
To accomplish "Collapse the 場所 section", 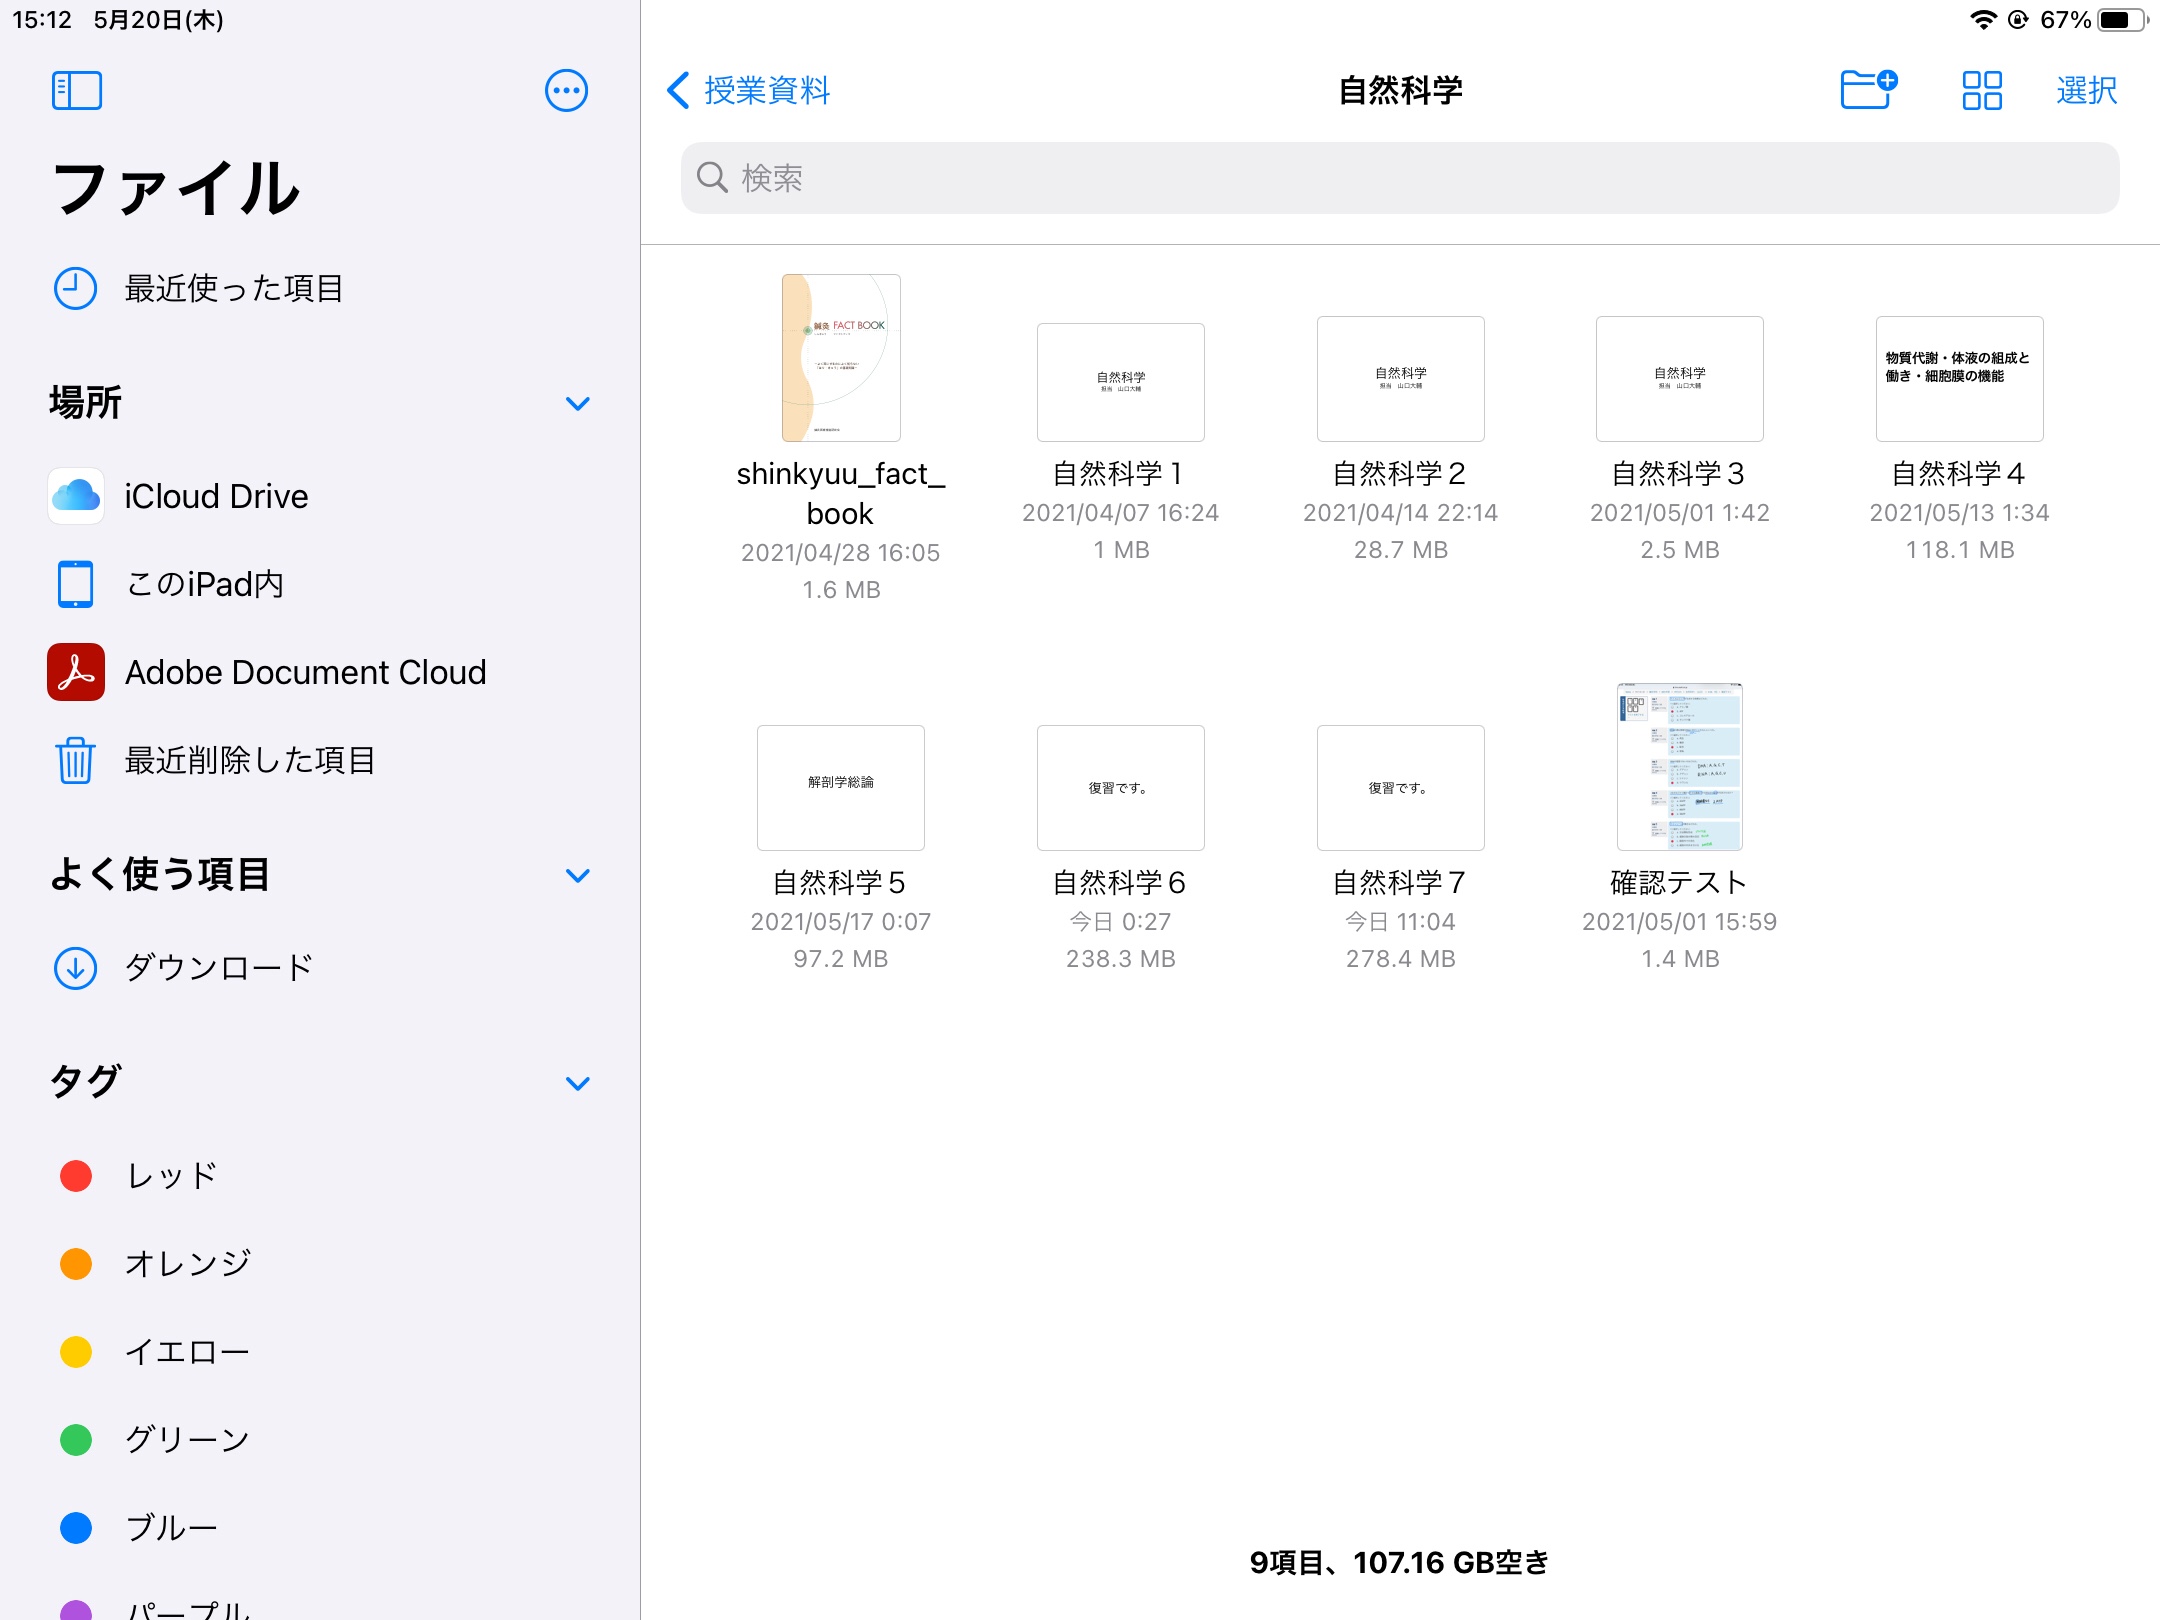I will [x=577, y=404].
